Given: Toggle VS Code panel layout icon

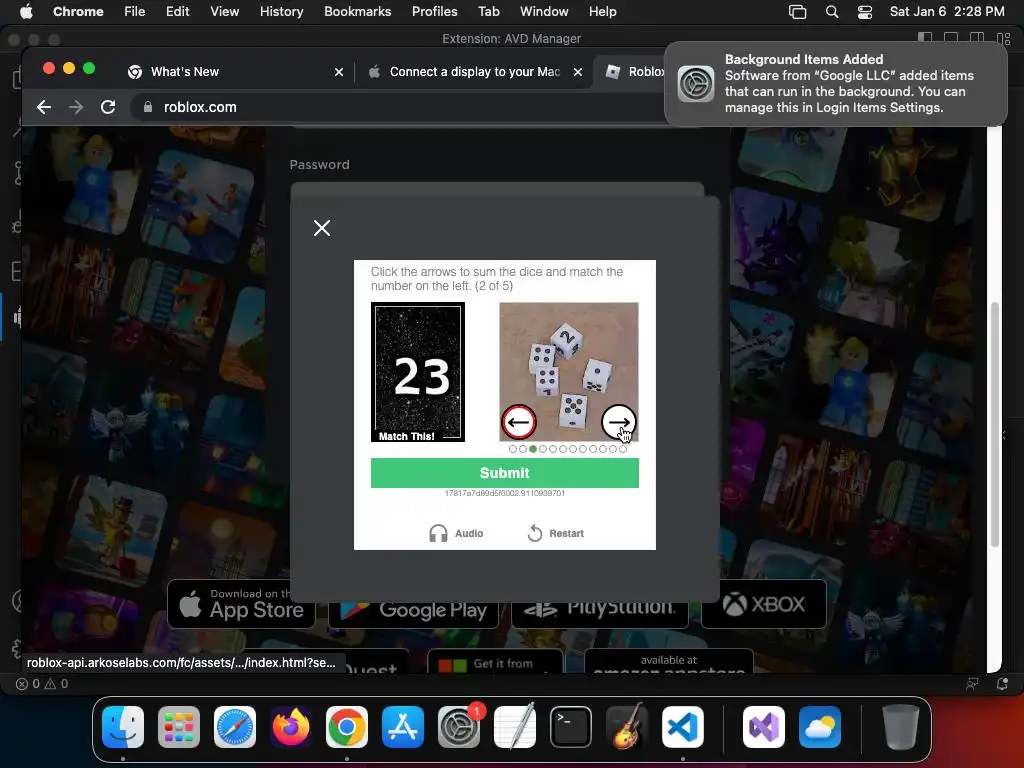Looking at the screenshot, I should pos(951,39).
